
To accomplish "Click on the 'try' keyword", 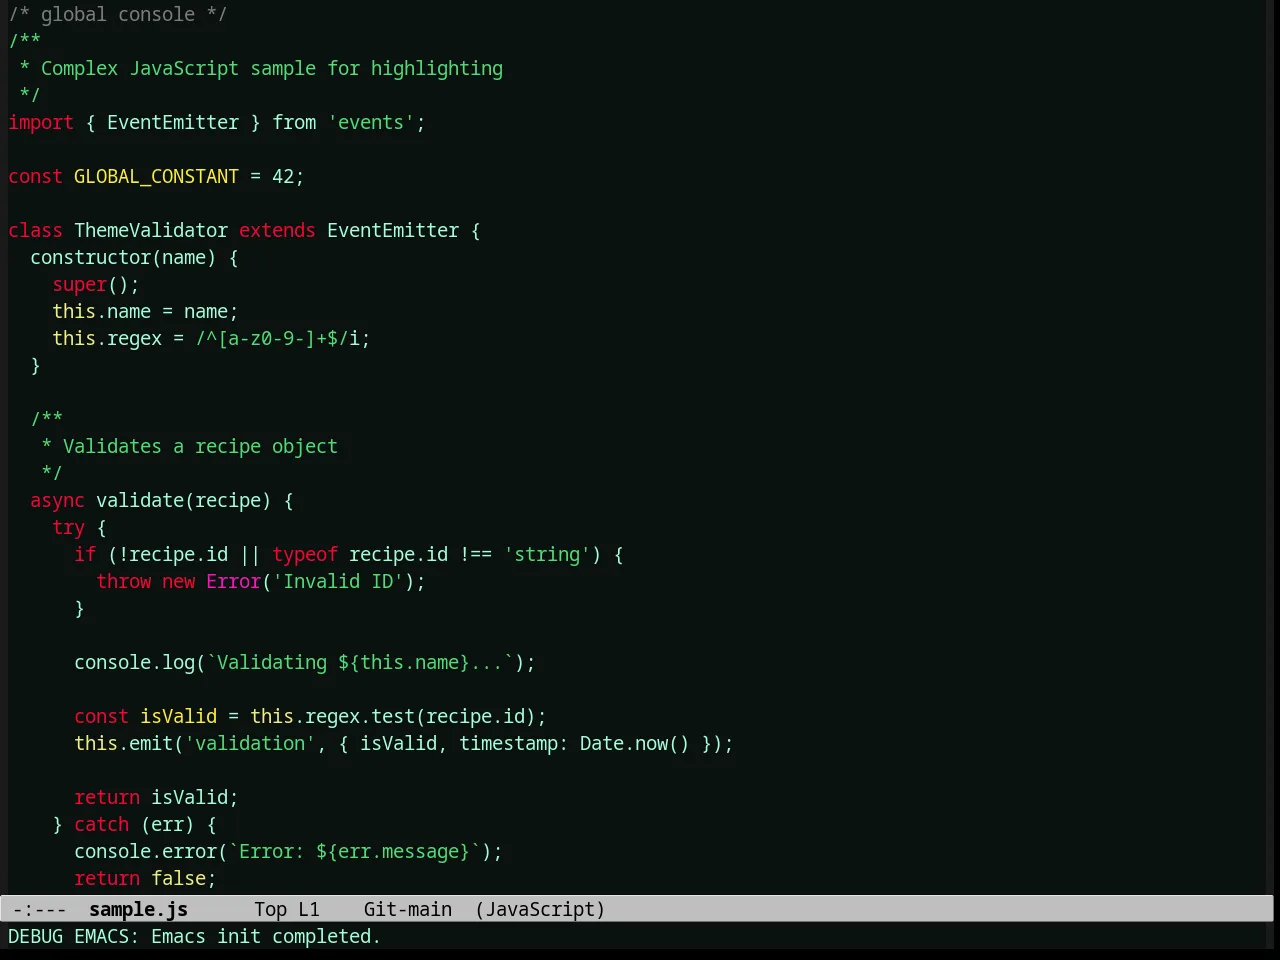I will 68,527.
